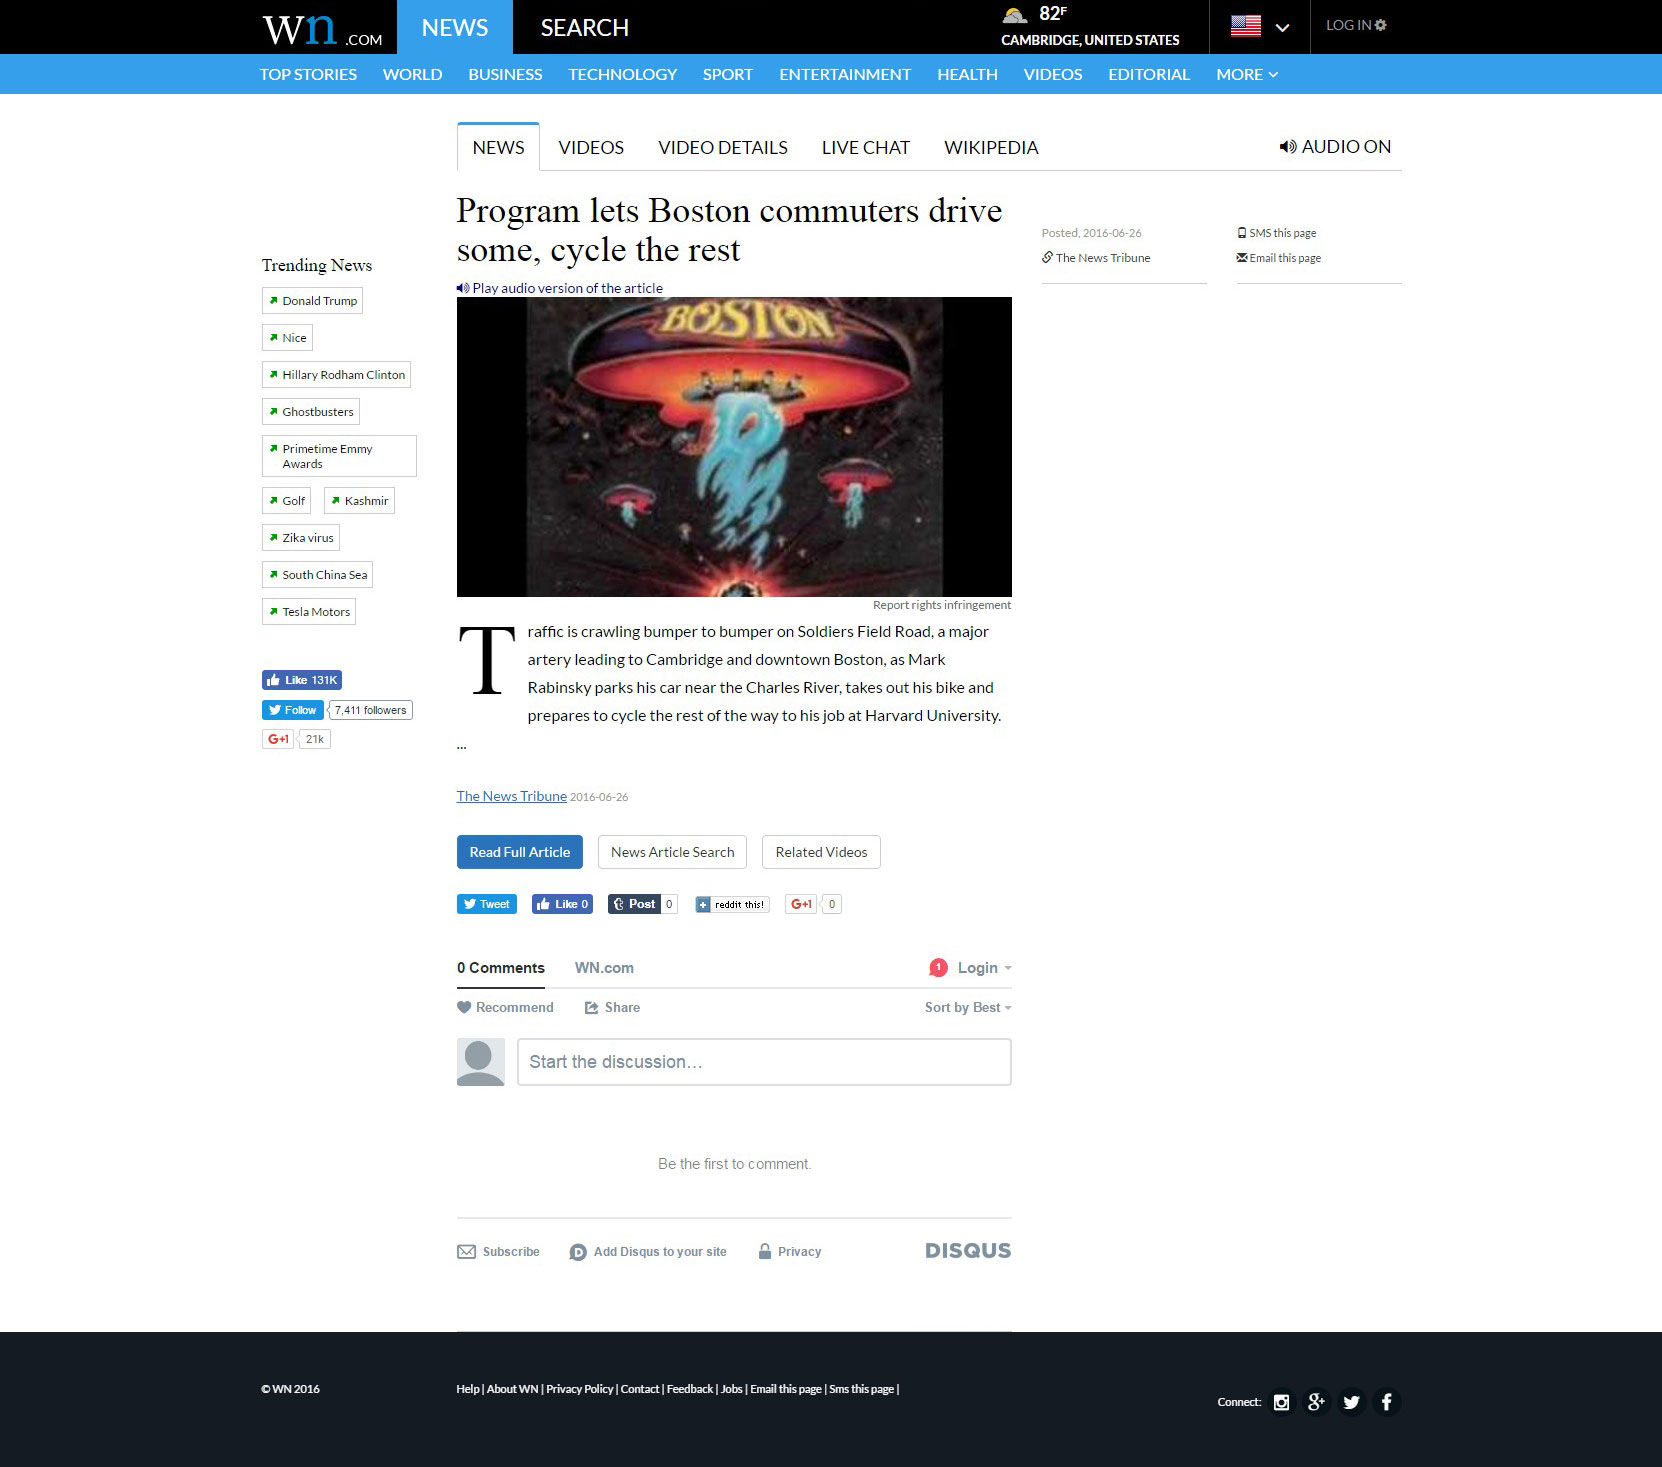Go to TOP STORIES section

pos(308,74)
